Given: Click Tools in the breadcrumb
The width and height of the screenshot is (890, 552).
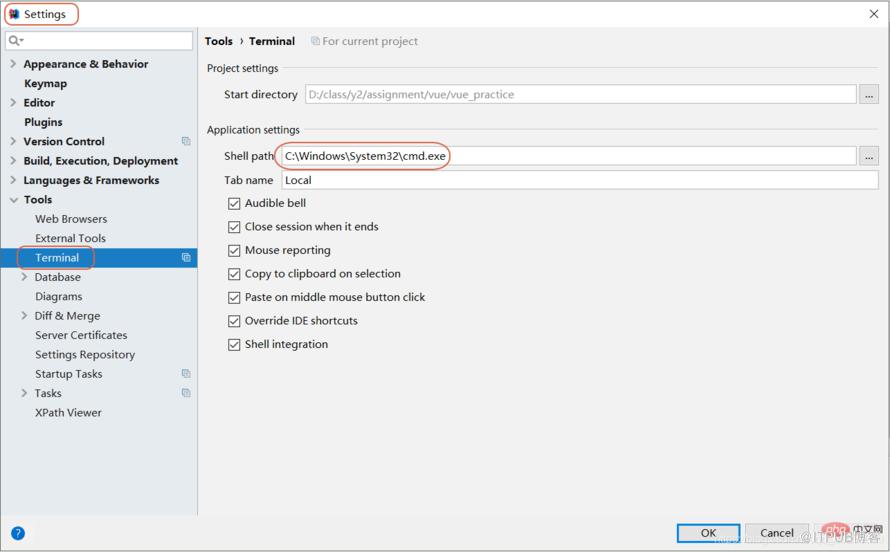Looking at the screenshot, I should click(x=219, y=41).
